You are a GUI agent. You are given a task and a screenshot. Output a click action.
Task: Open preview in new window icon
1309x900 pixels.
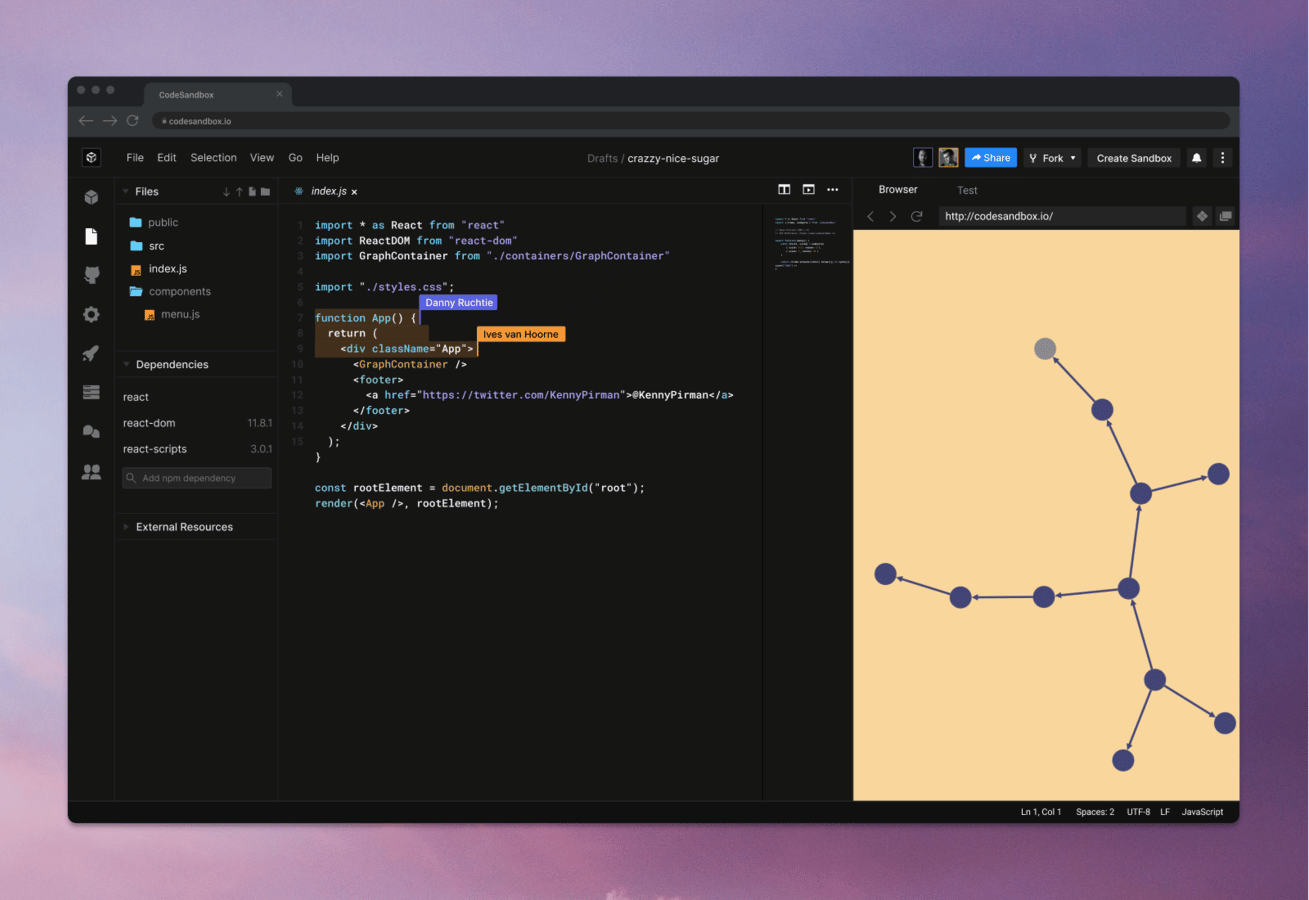[1225, 216]
